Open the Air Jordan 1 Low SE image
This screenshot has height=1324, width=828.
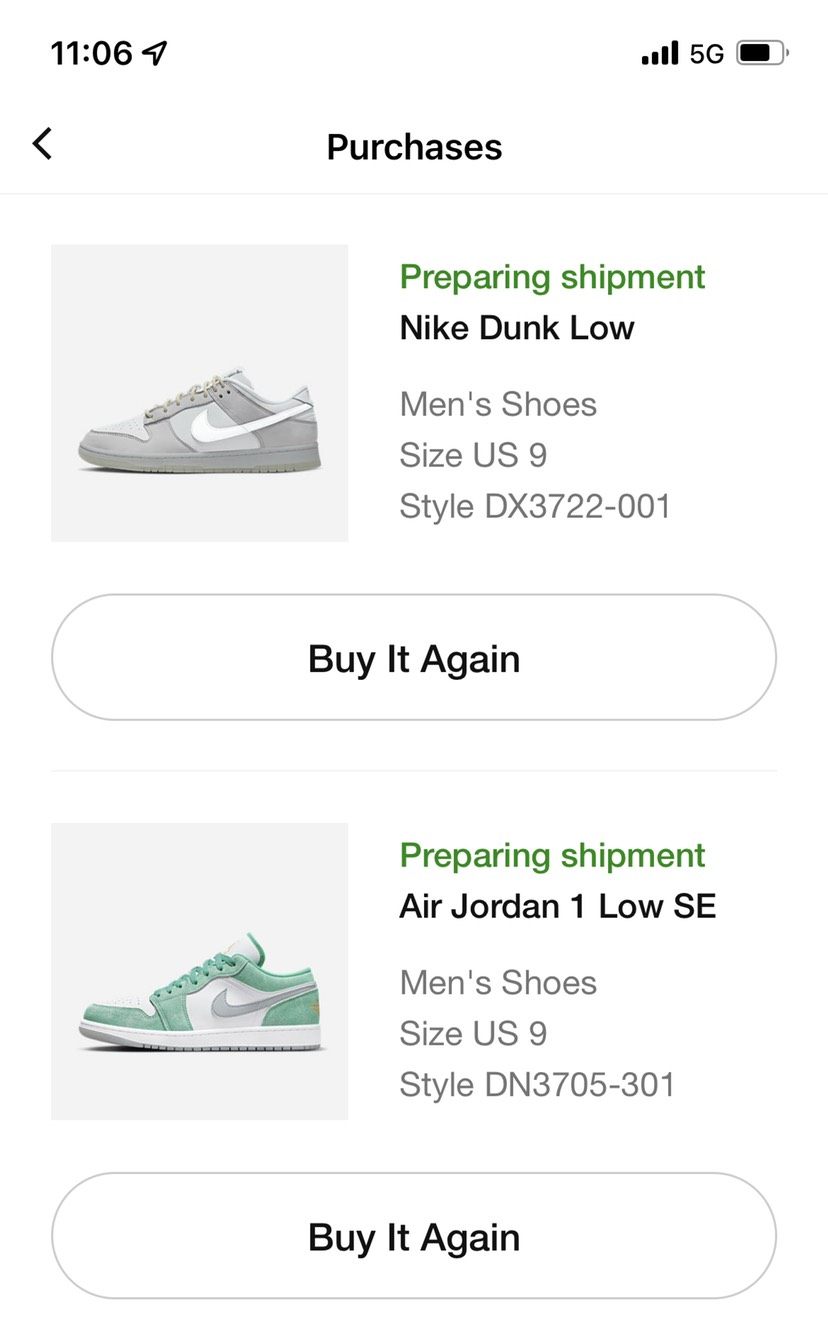coord(199,971)
